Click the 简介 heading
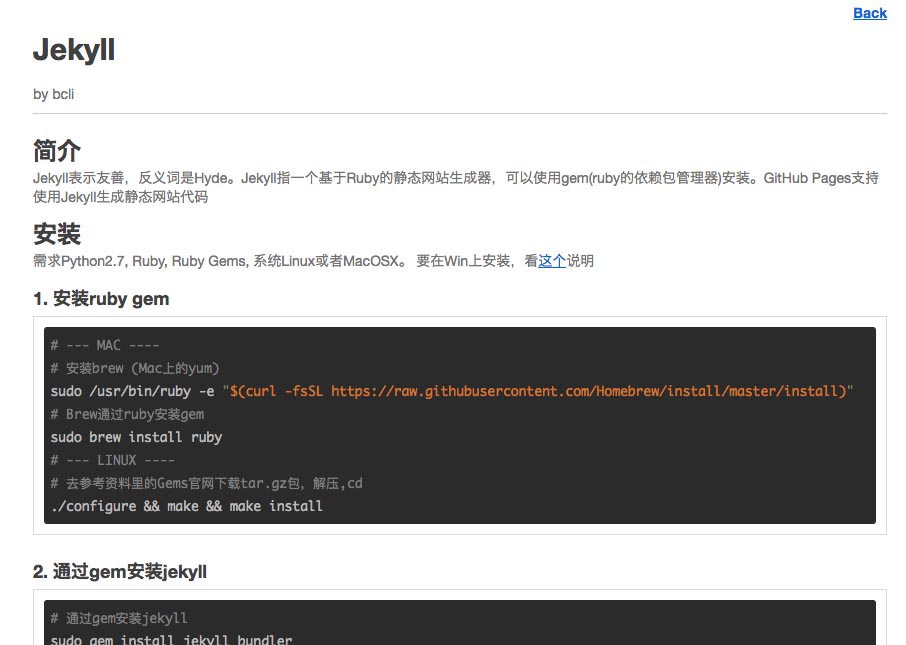906x645 pixels. 57,151
